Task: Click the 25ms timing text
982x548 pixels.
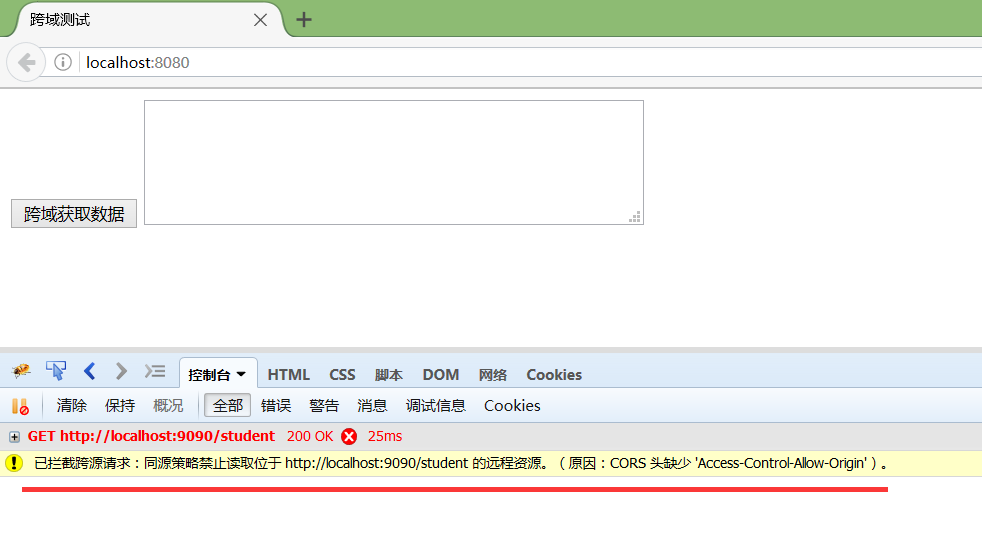Action: click(x=385, y=436)
